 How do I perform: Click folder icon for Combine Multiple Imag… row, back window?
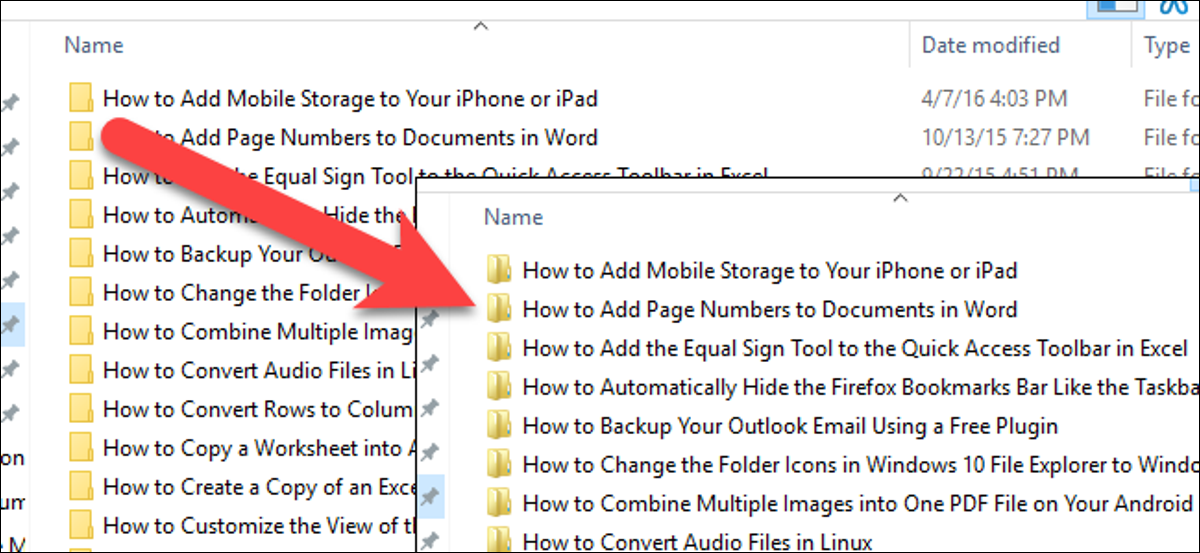(x=82, y=332)
